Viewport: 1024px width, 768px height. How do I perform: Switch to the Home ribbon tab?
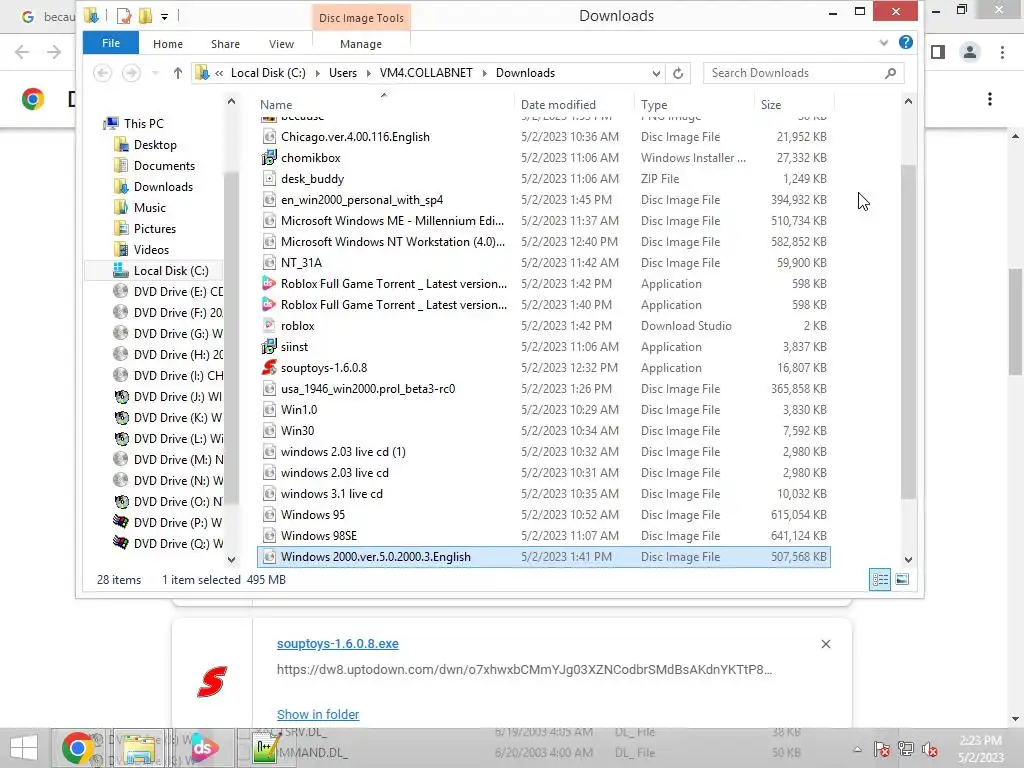click(168, 44)
